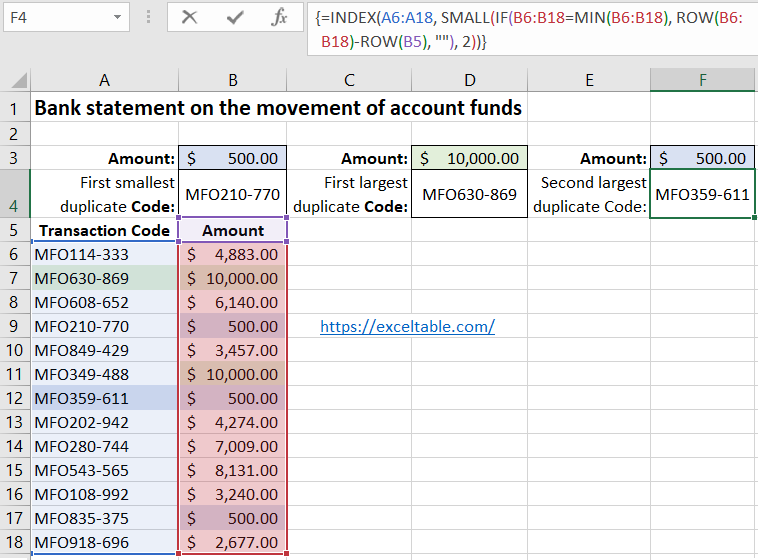
Task: Click the Cancel (X) formula bar icon
Action: click(190, 17)
